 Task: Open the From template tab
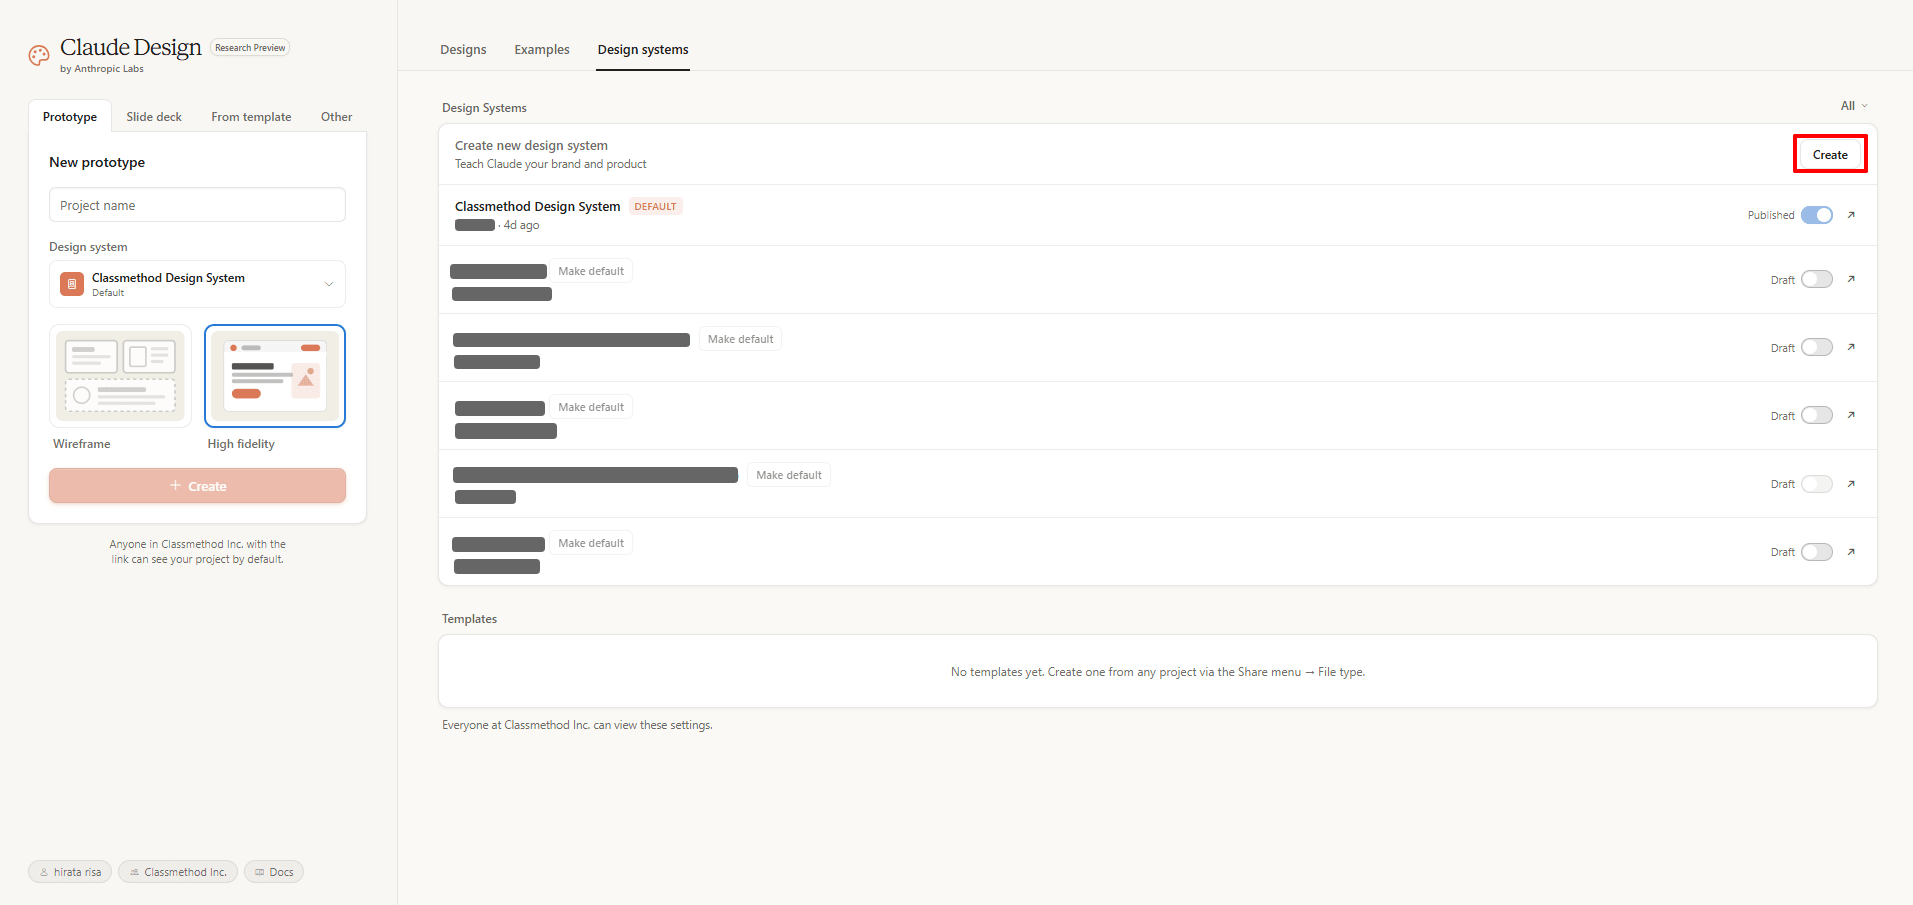click(251, 117)
